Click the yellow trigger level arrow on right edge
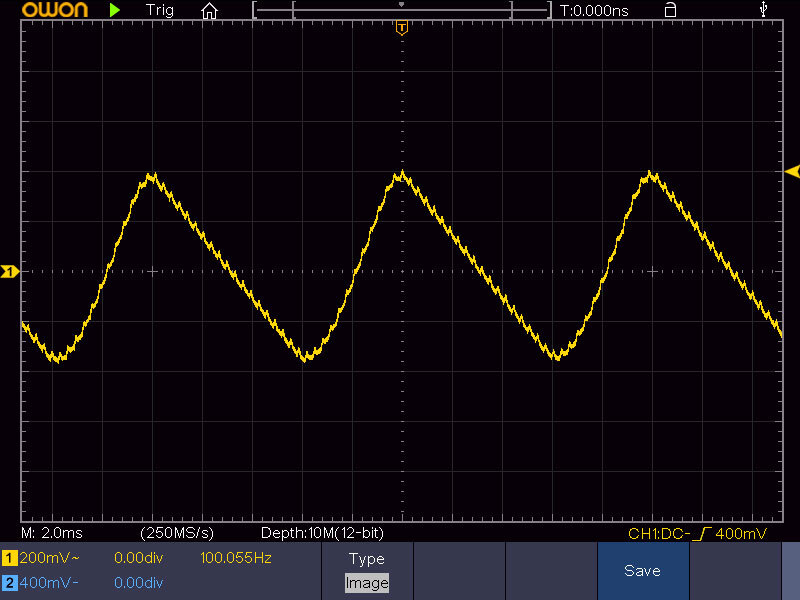Viewport: 800px width, 600px height. pos(792,171)
